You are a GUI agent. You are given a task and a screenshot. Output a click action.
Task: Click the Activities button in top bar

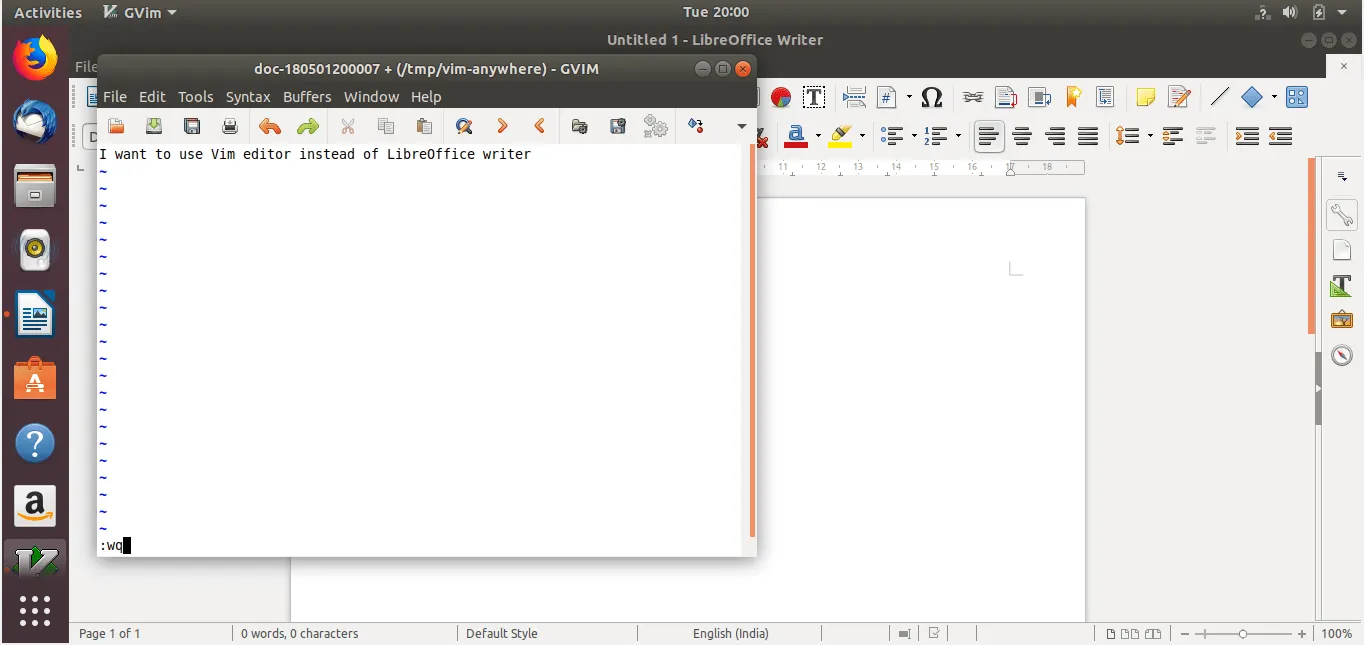point(48,13)
